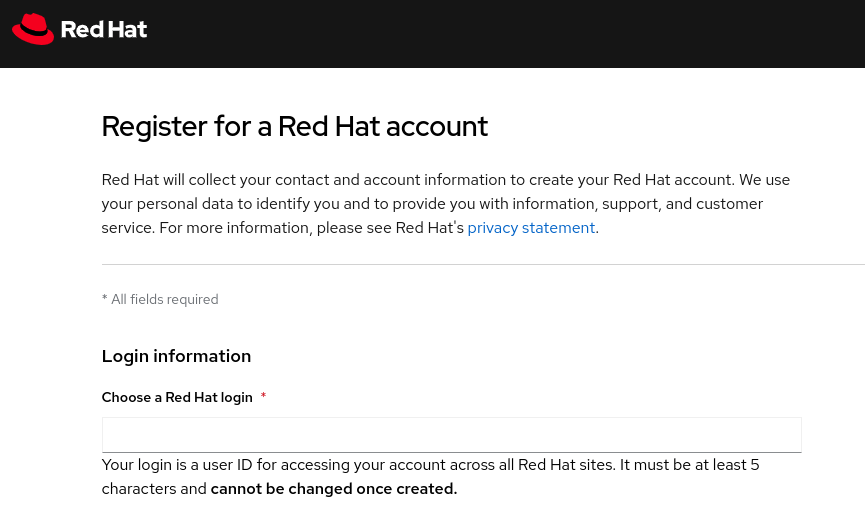Screen dimensions: 865x517
Task: Click the empty area of black header bar
Action: (x=500, y=33)
